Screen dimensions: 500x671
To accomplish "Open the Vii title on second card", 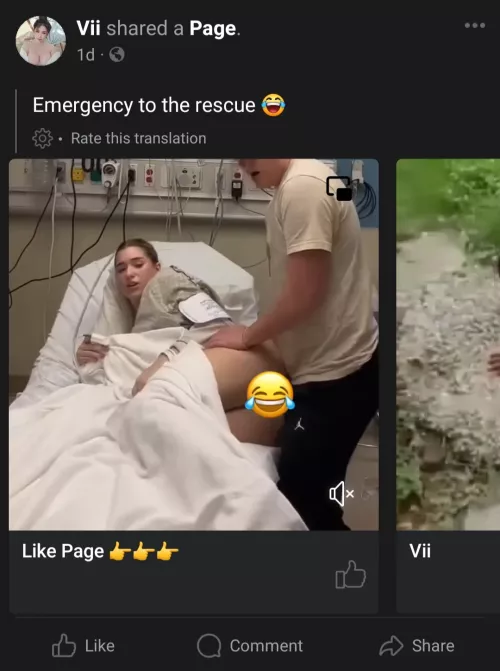I will (x=420, y=551).
